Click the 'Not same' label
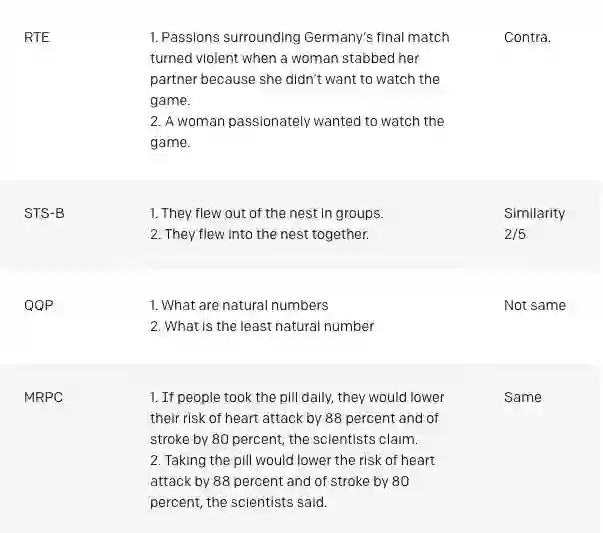This screenshot has width=603, height=533. tap(534, 305)
